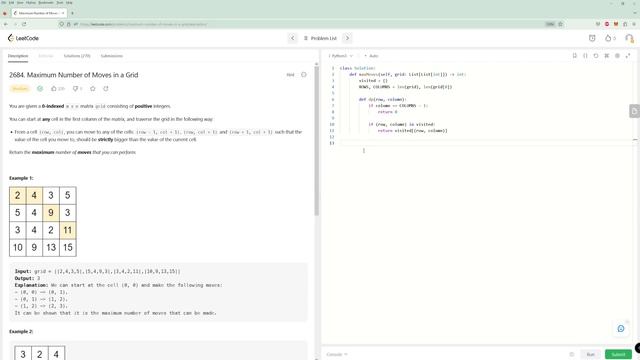The height and width of the screenshot is (360, 640).
Task: Expand the Console panel
Action: pos(337,354)
